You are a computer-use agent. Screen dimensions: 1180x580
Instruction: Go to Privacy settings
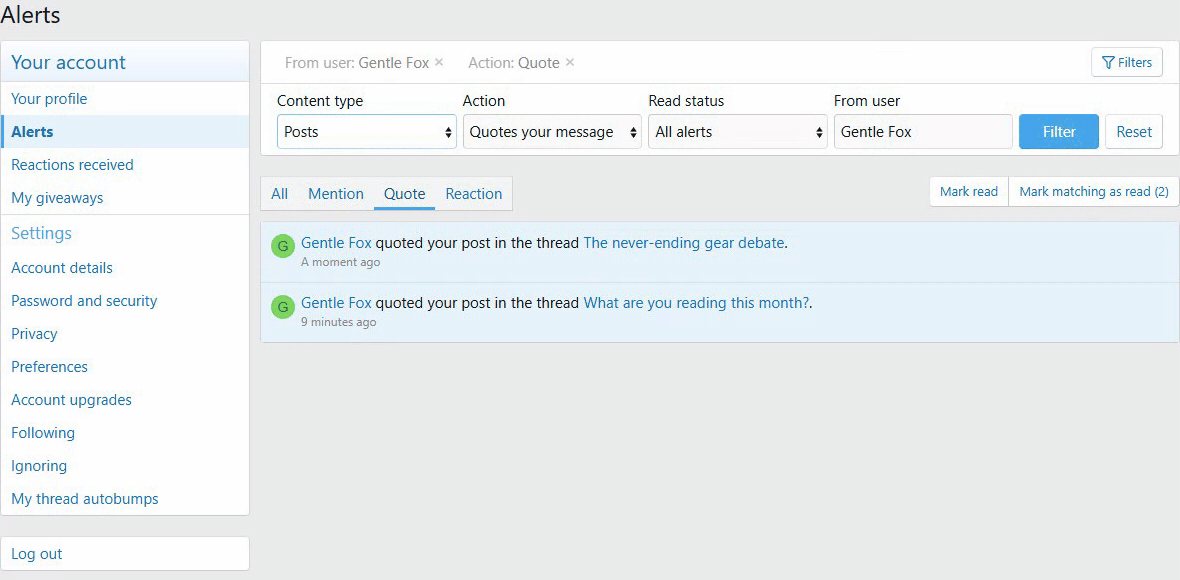125,334
